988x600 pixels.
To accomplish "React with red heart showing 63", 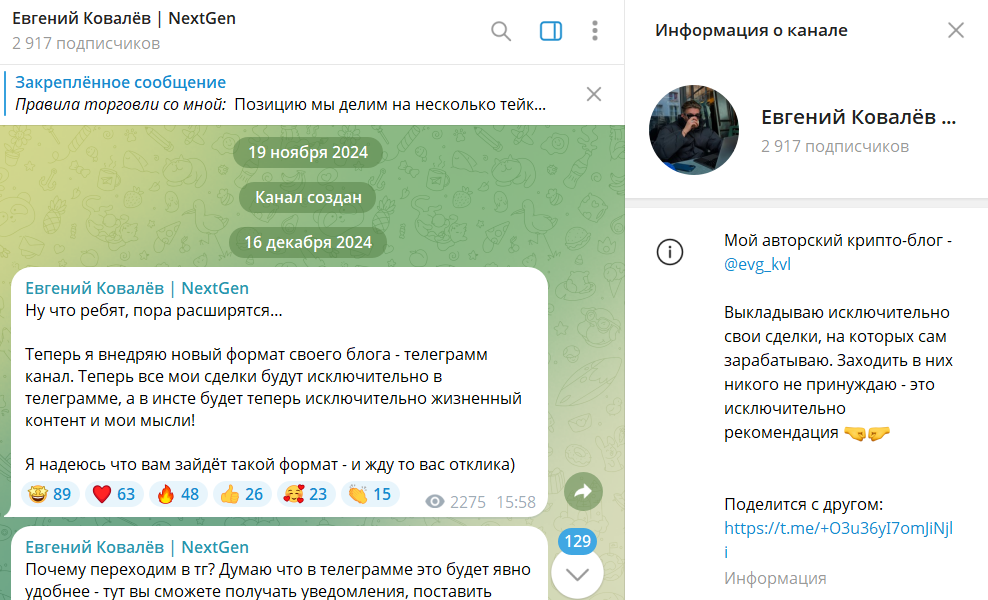I will 114,494.
